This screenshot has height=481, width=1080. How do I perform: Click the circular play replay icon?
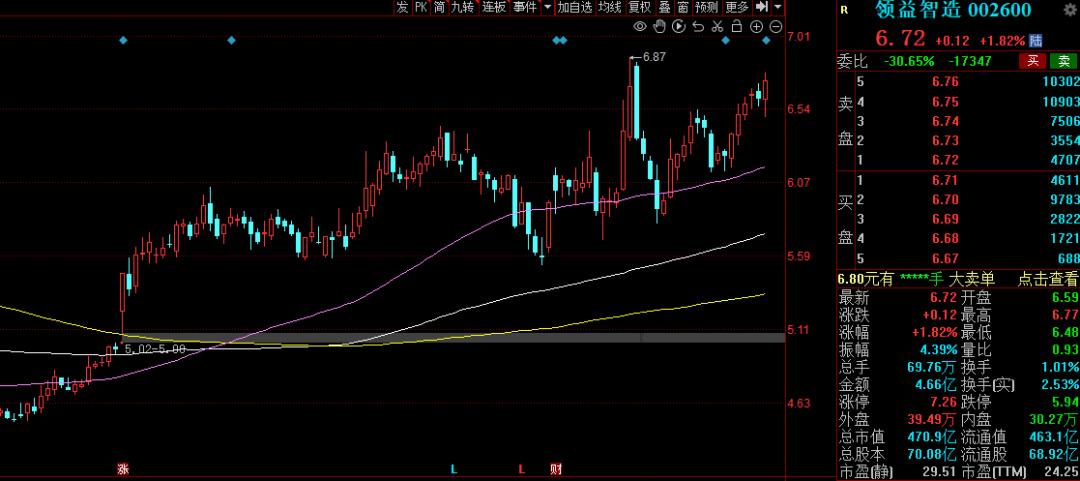(x=681, y=25)
